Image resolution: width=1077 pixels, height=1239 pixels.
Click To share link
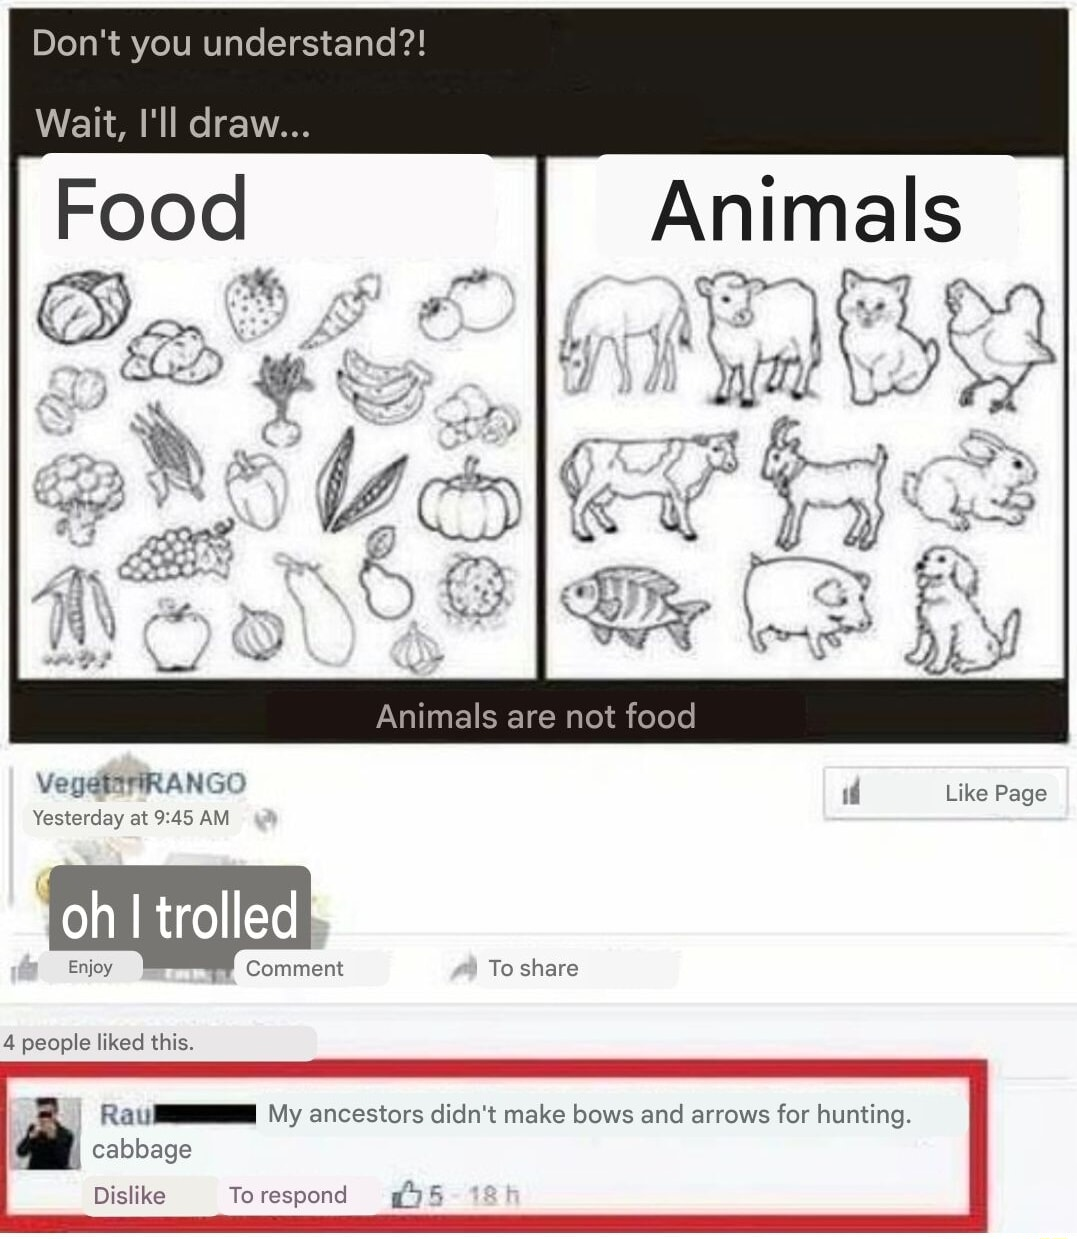(x=533, y=968)
